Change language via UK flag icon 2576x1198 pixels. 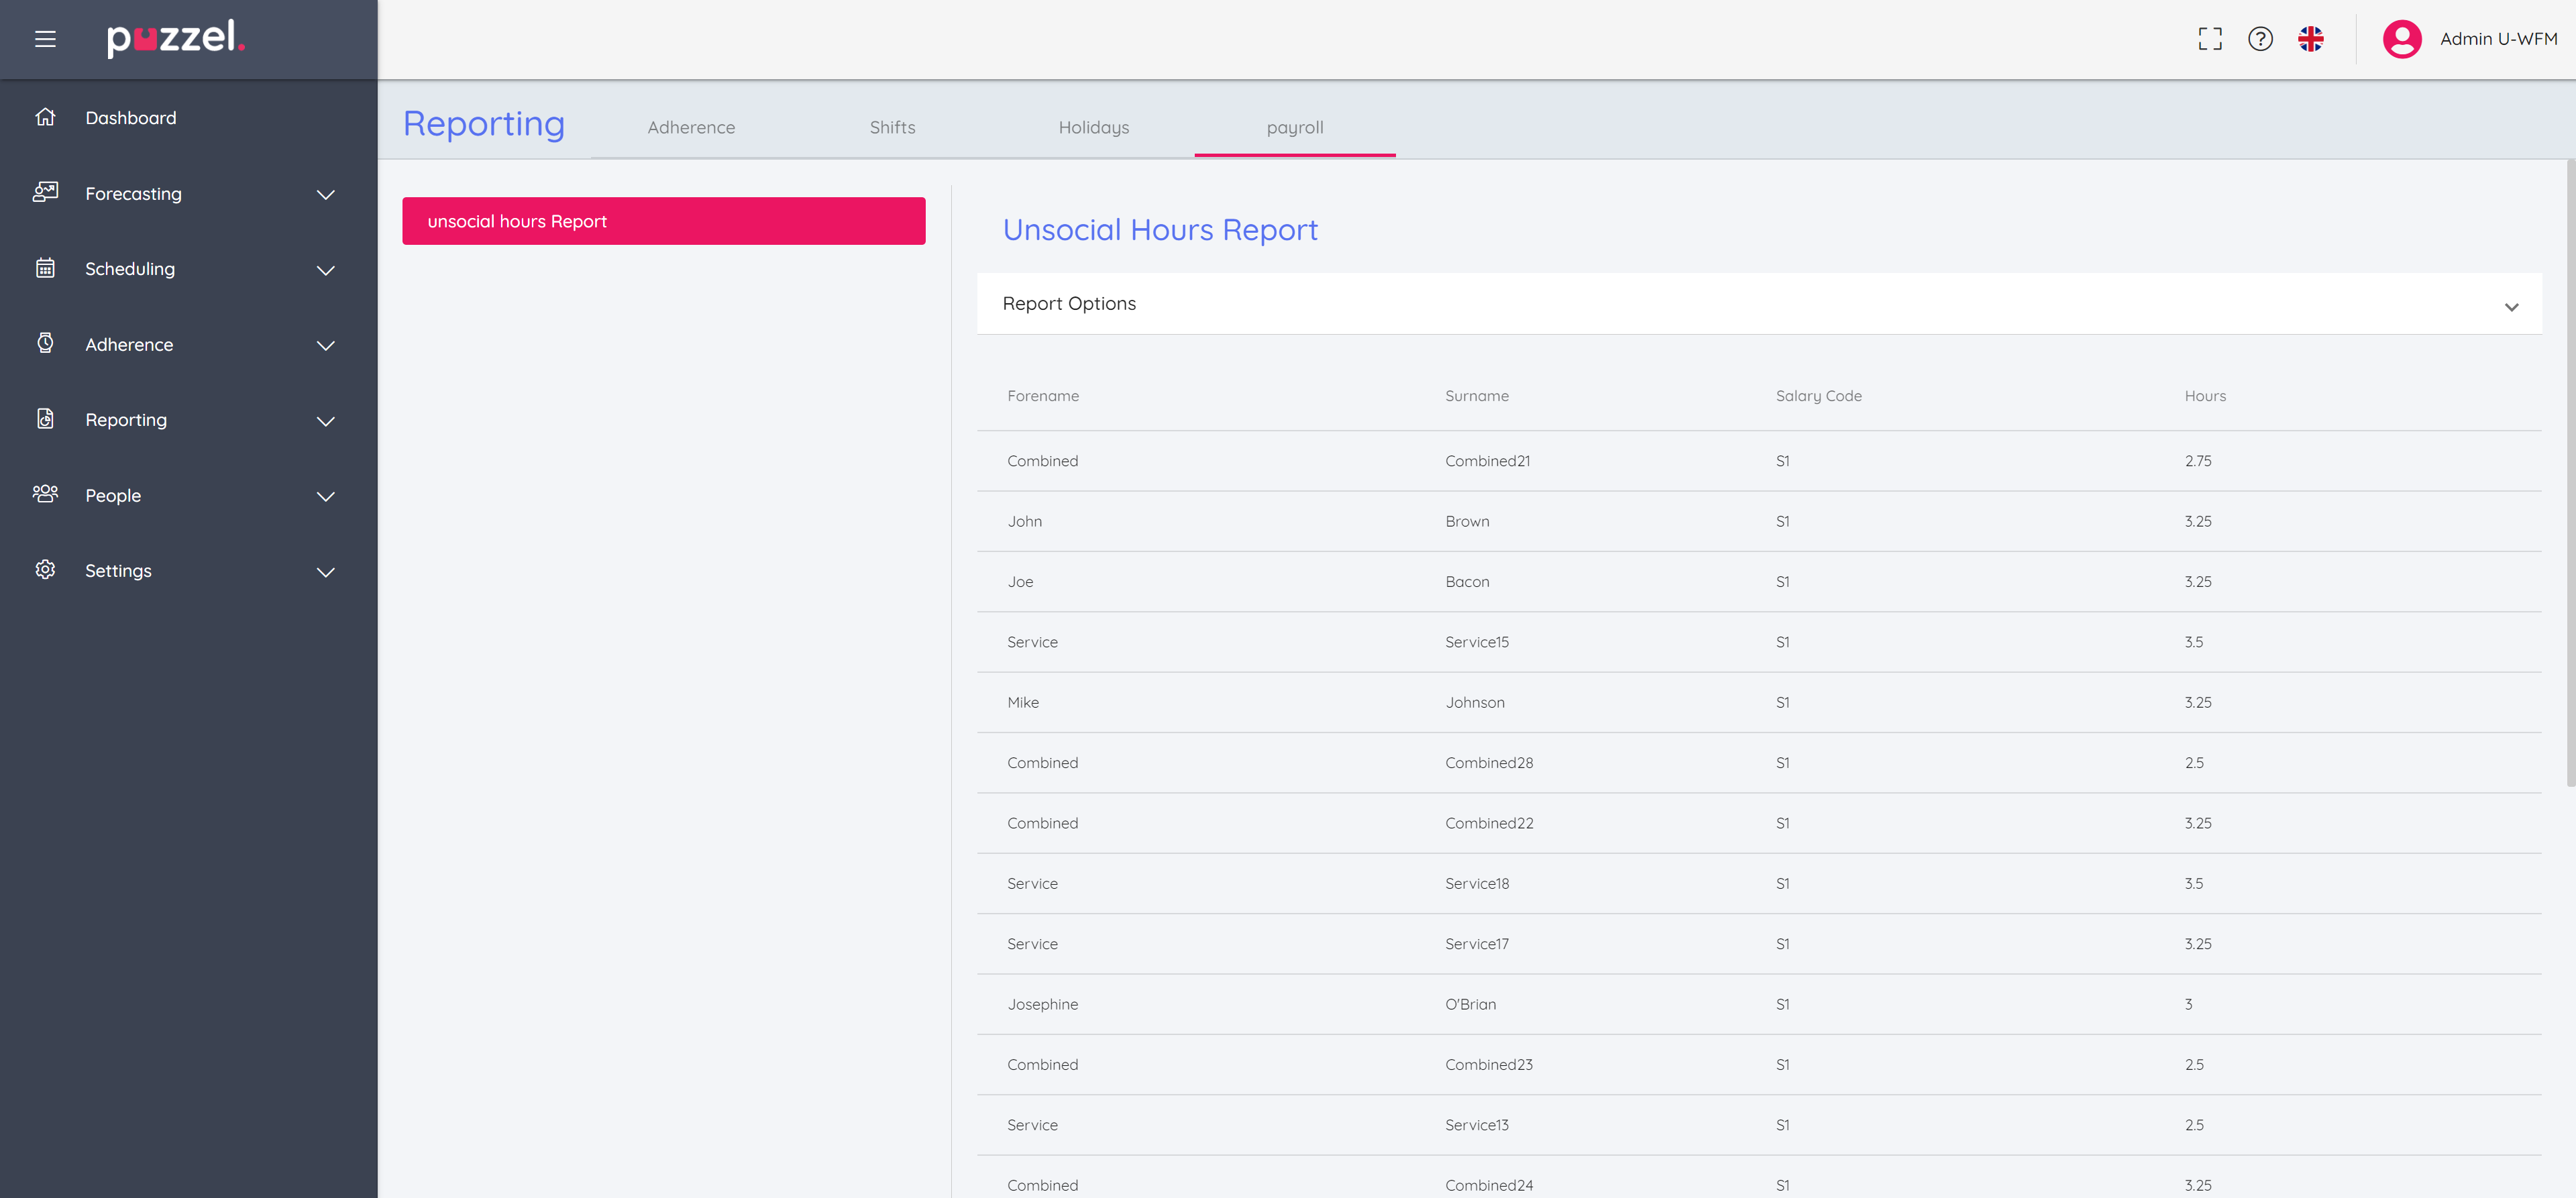pos(2310,39)
